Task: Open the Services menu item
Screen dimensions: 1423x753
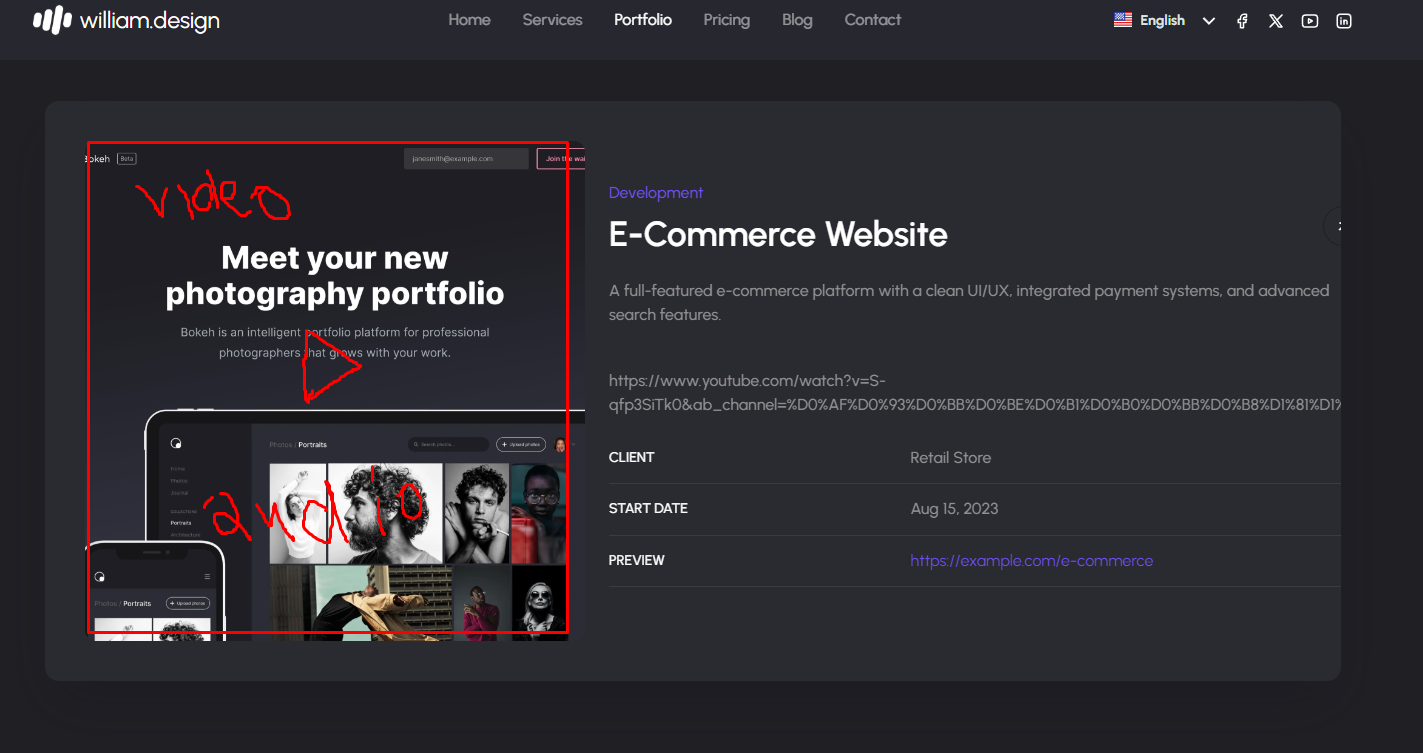Action: (552, 20)
